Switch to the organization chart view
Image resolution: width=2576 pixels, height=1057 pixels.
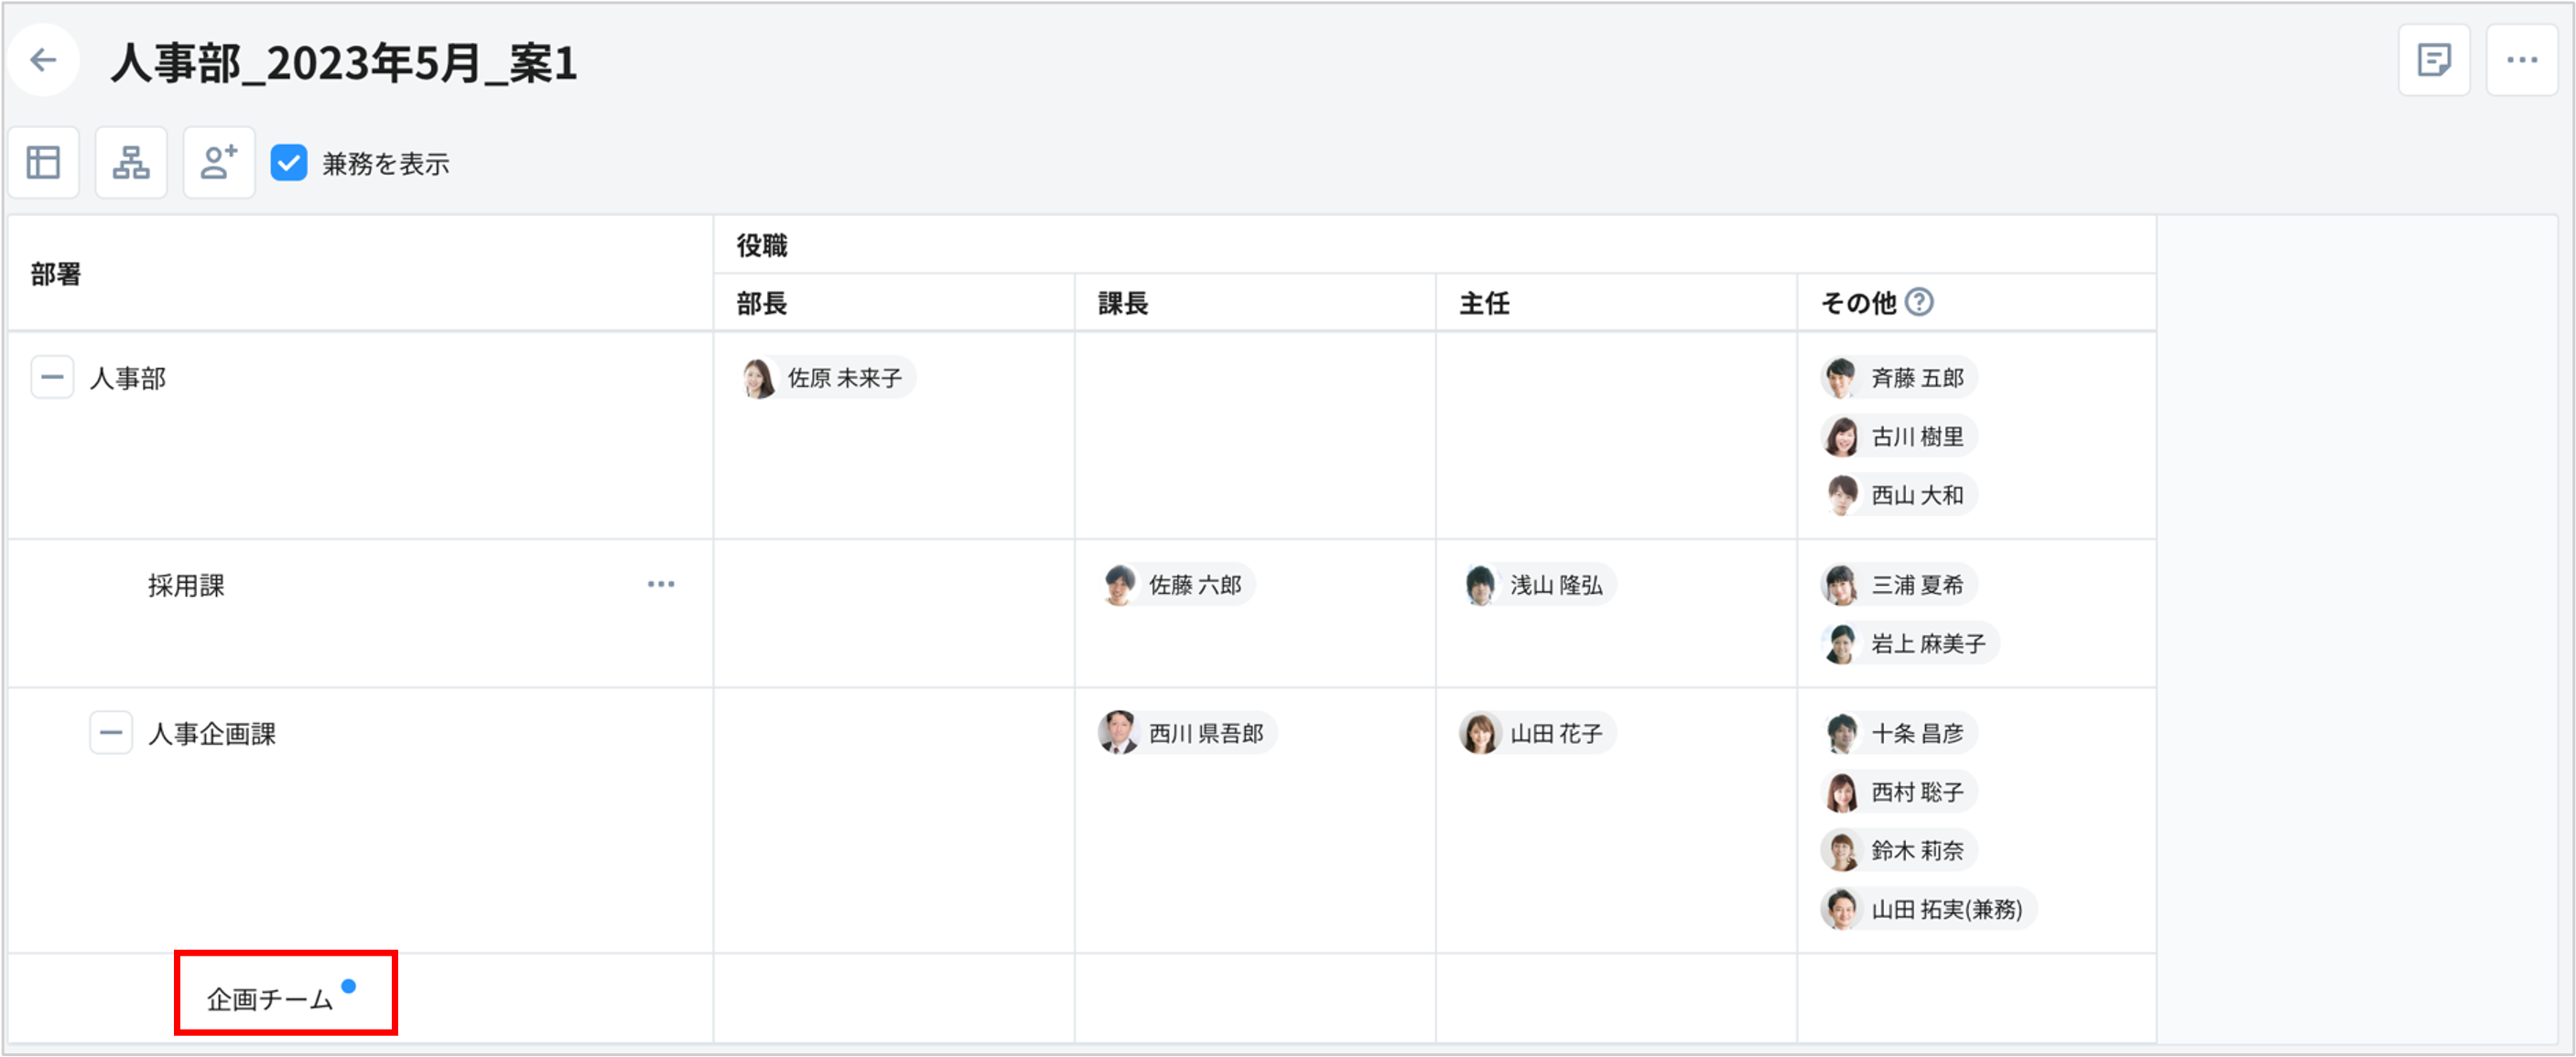[x=131, y=162]
